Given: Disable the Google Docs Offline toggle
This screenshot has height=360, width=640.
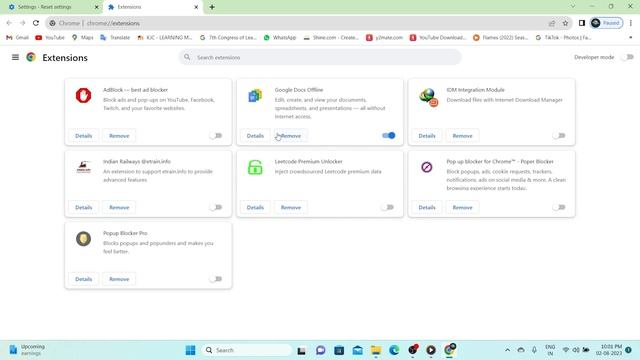Looking at the screenshot, I should (x=388, y=136).
